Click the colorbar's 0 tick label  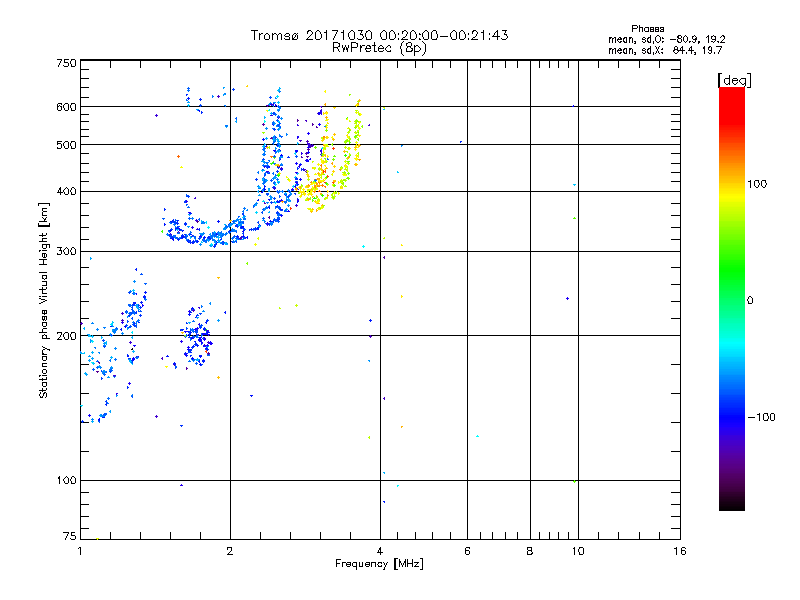click(x=750, y=301)
